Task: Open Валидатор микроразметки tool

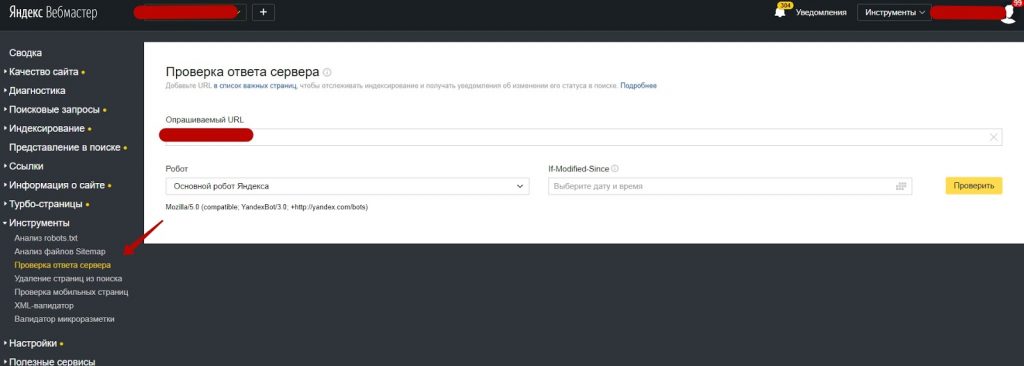Action: 64,319
